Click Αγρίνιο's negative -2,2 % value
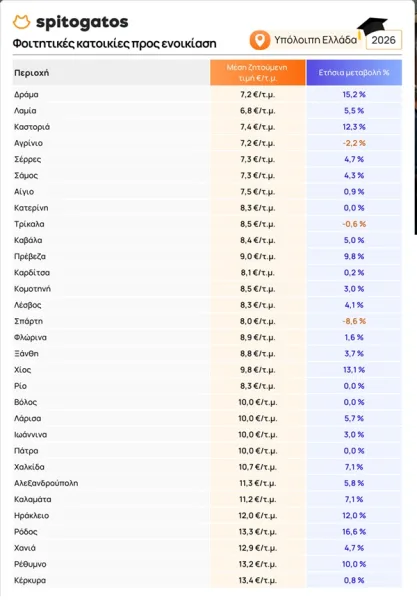Image resolution: width=417 pixels, height=600 pixels. tap(354, 143)
